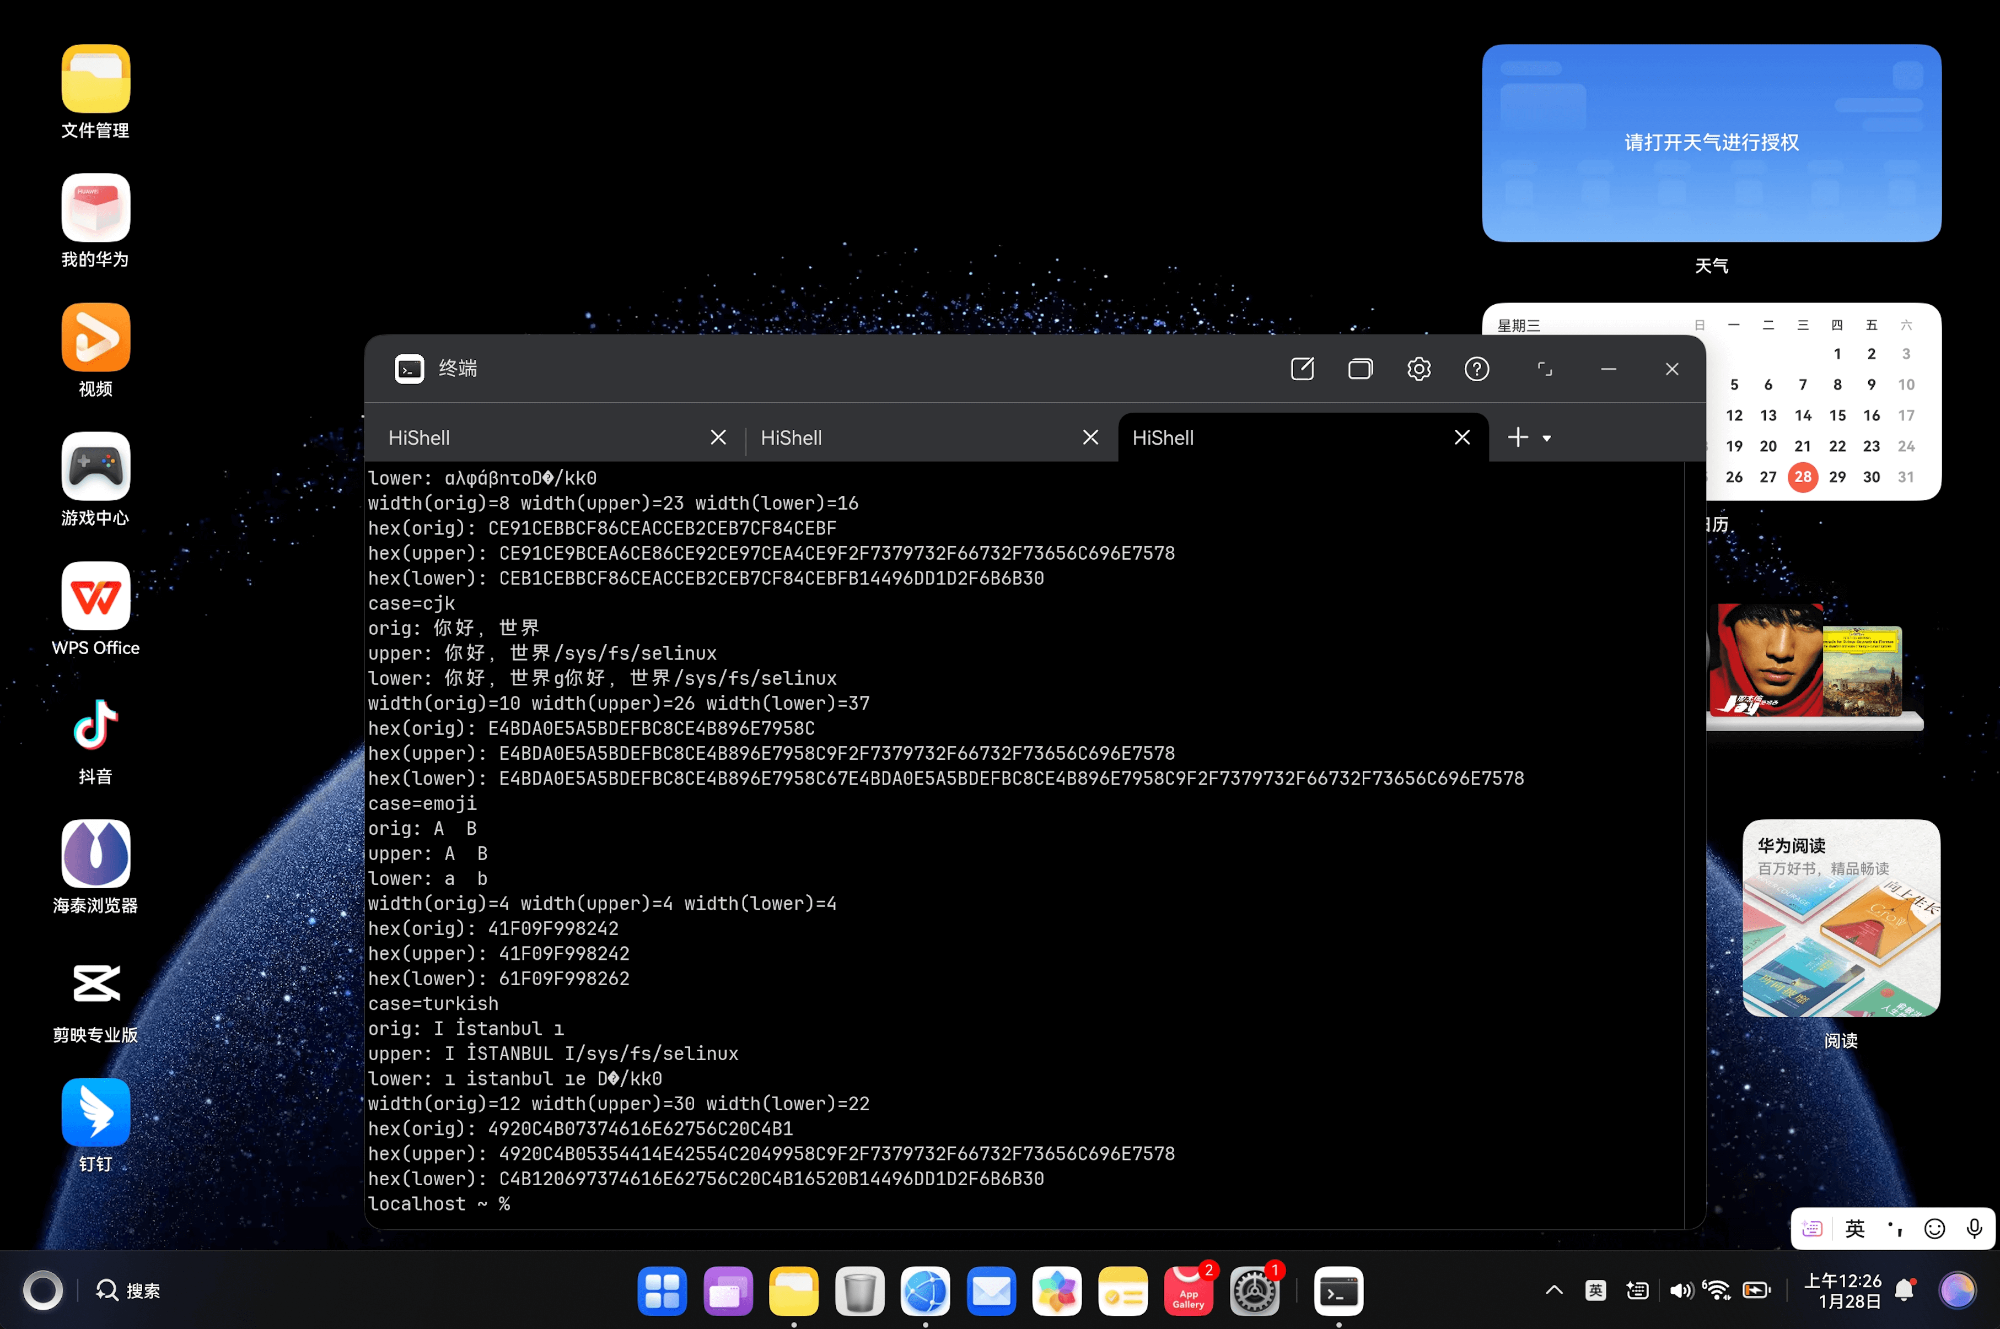Launch WPS Office from desktop
This screenshot has width=2000, height=1329.
[96, 597]
